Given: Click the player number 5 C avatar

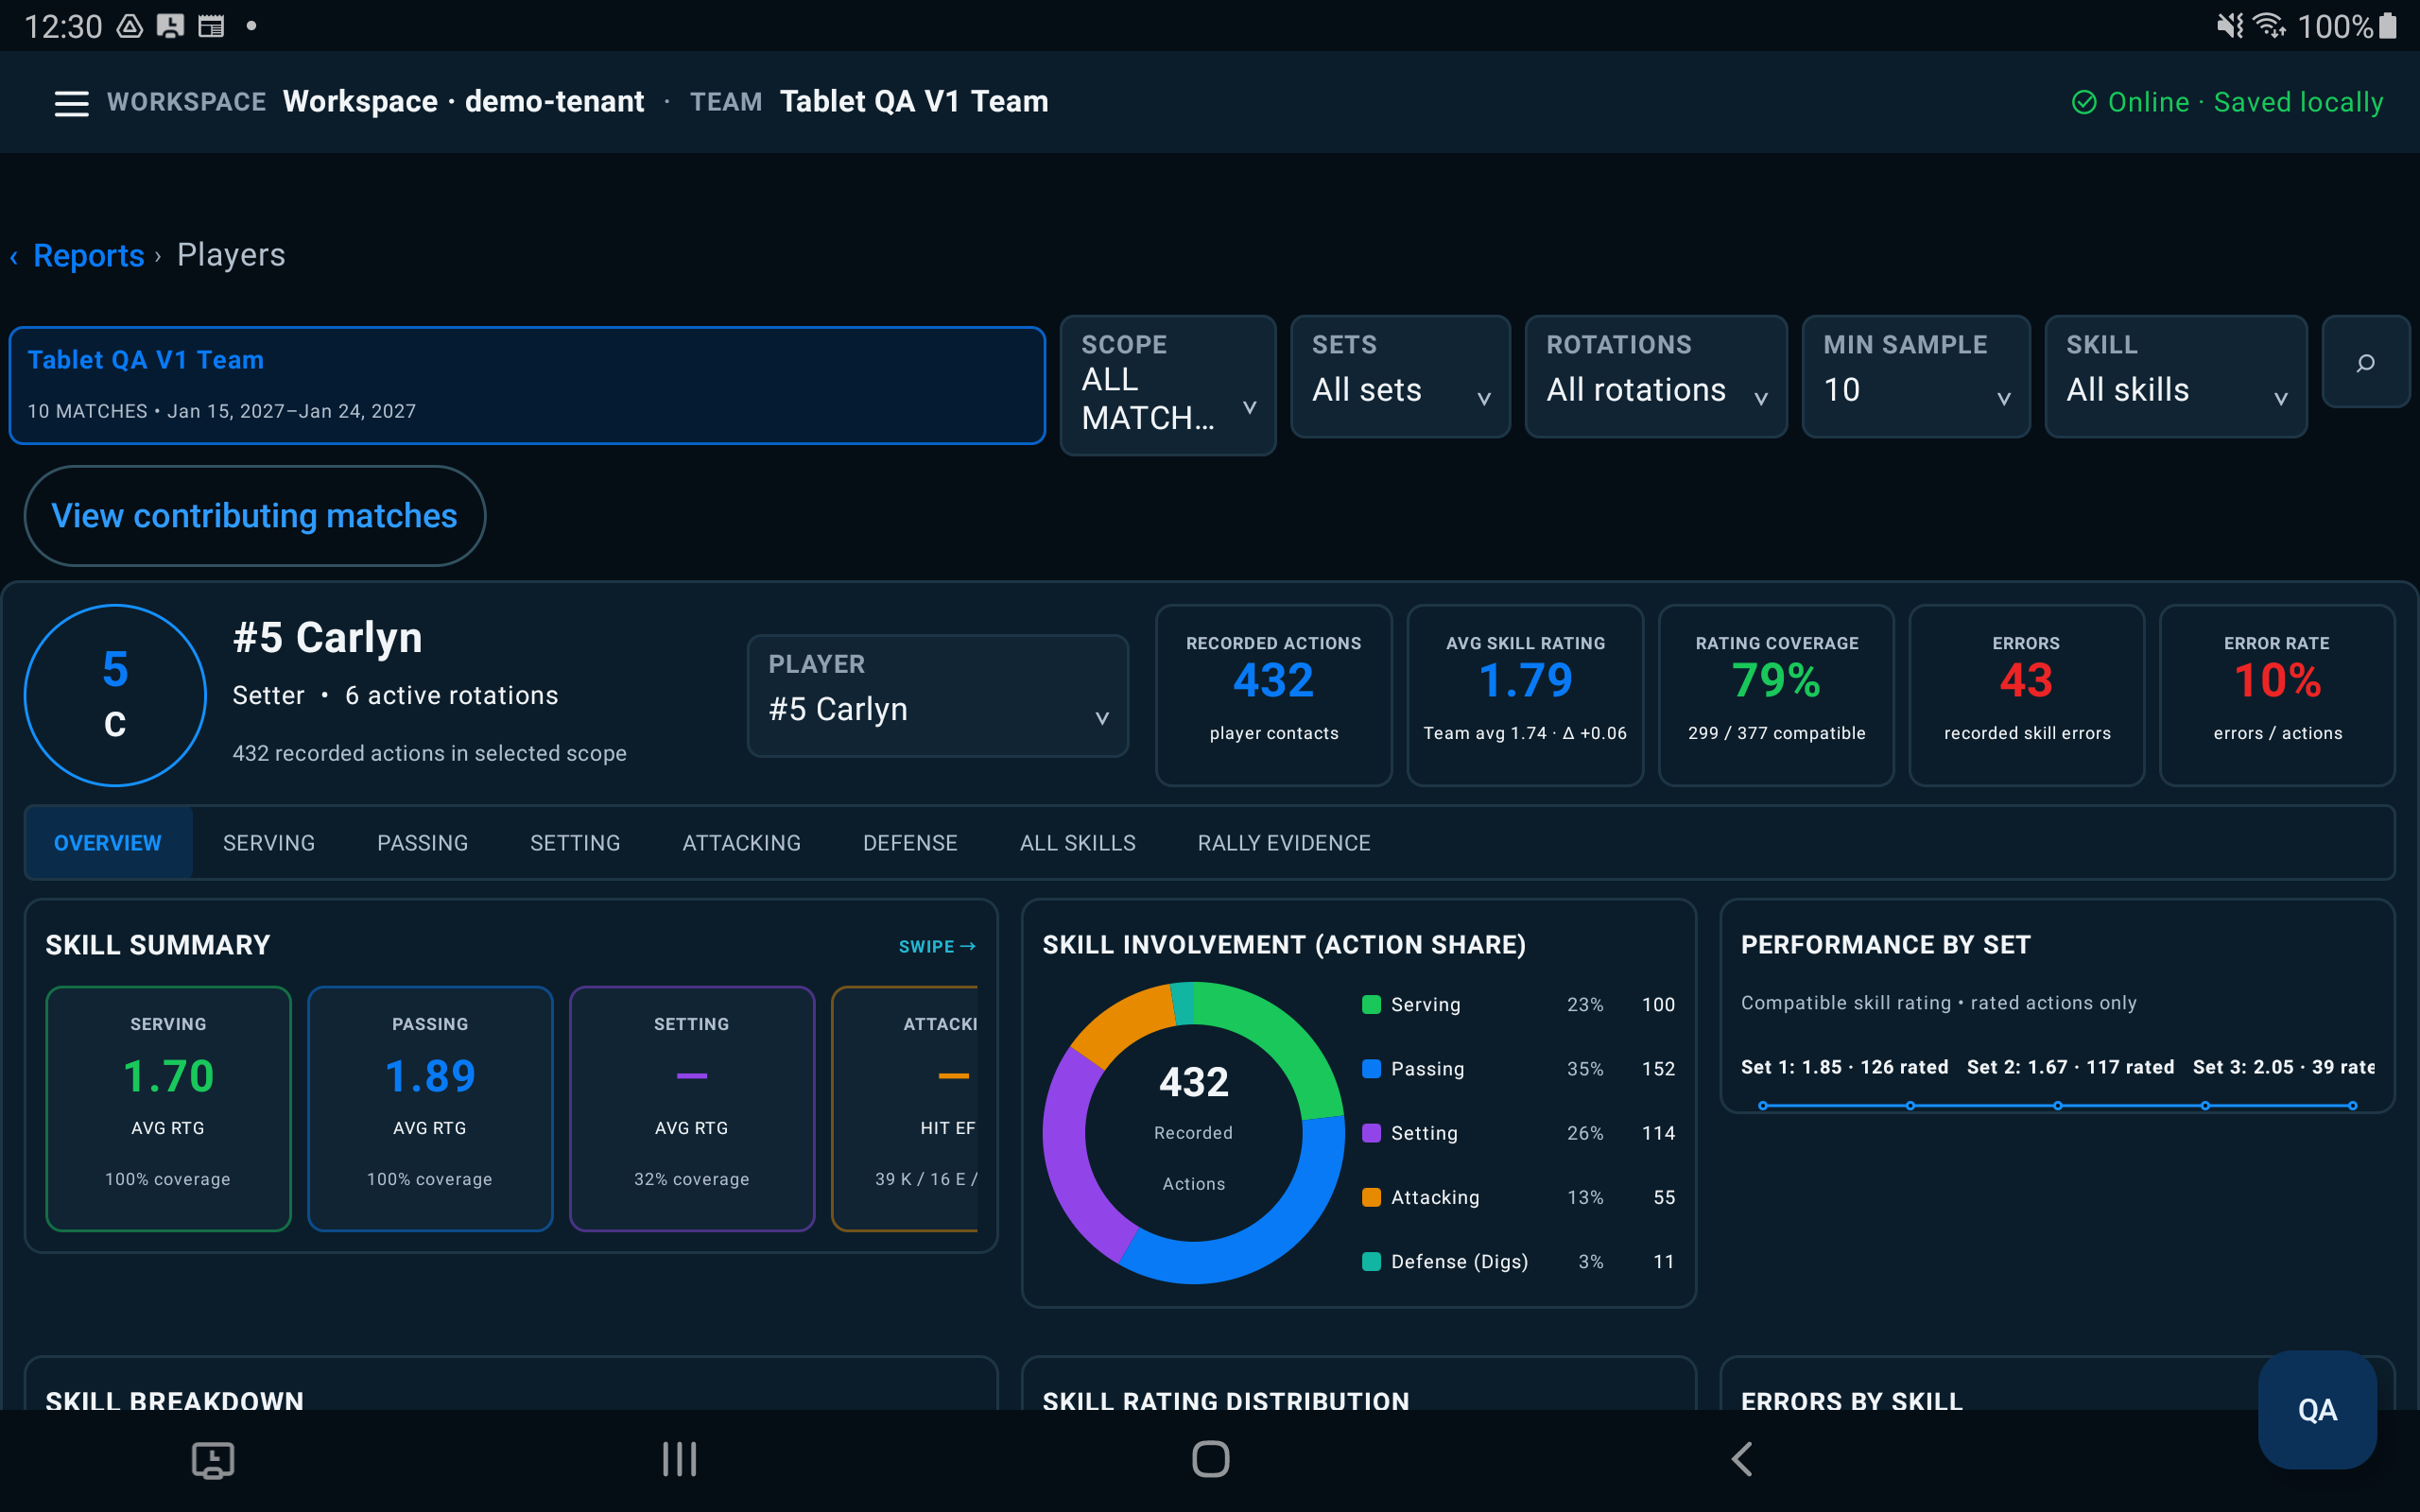Looking at the screenshot, I should [115, 695].
